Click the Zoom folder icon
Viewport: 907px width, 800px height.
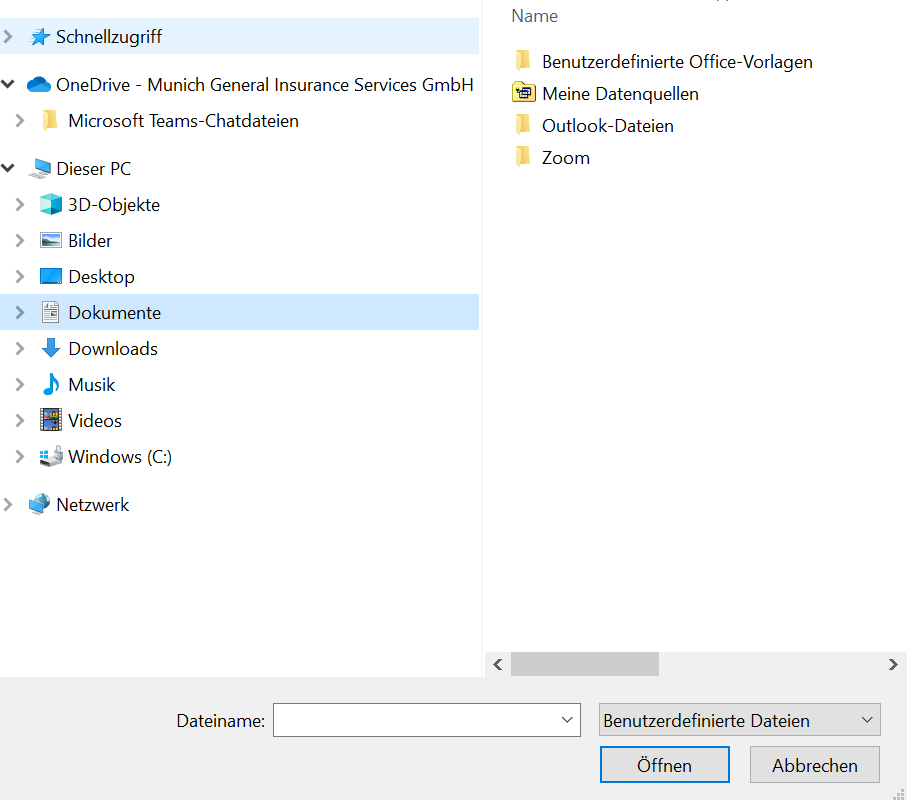click(522, 157)
